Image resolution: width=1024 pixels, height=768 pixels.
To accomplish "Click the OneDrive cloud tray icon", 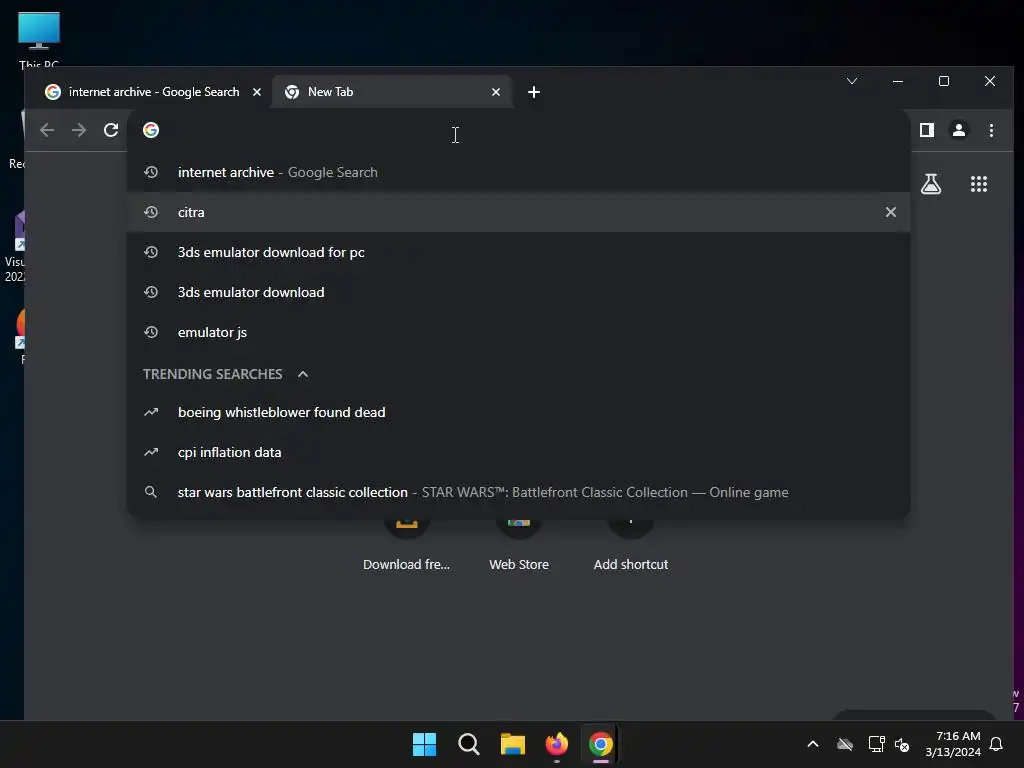I will pos(844,744).
